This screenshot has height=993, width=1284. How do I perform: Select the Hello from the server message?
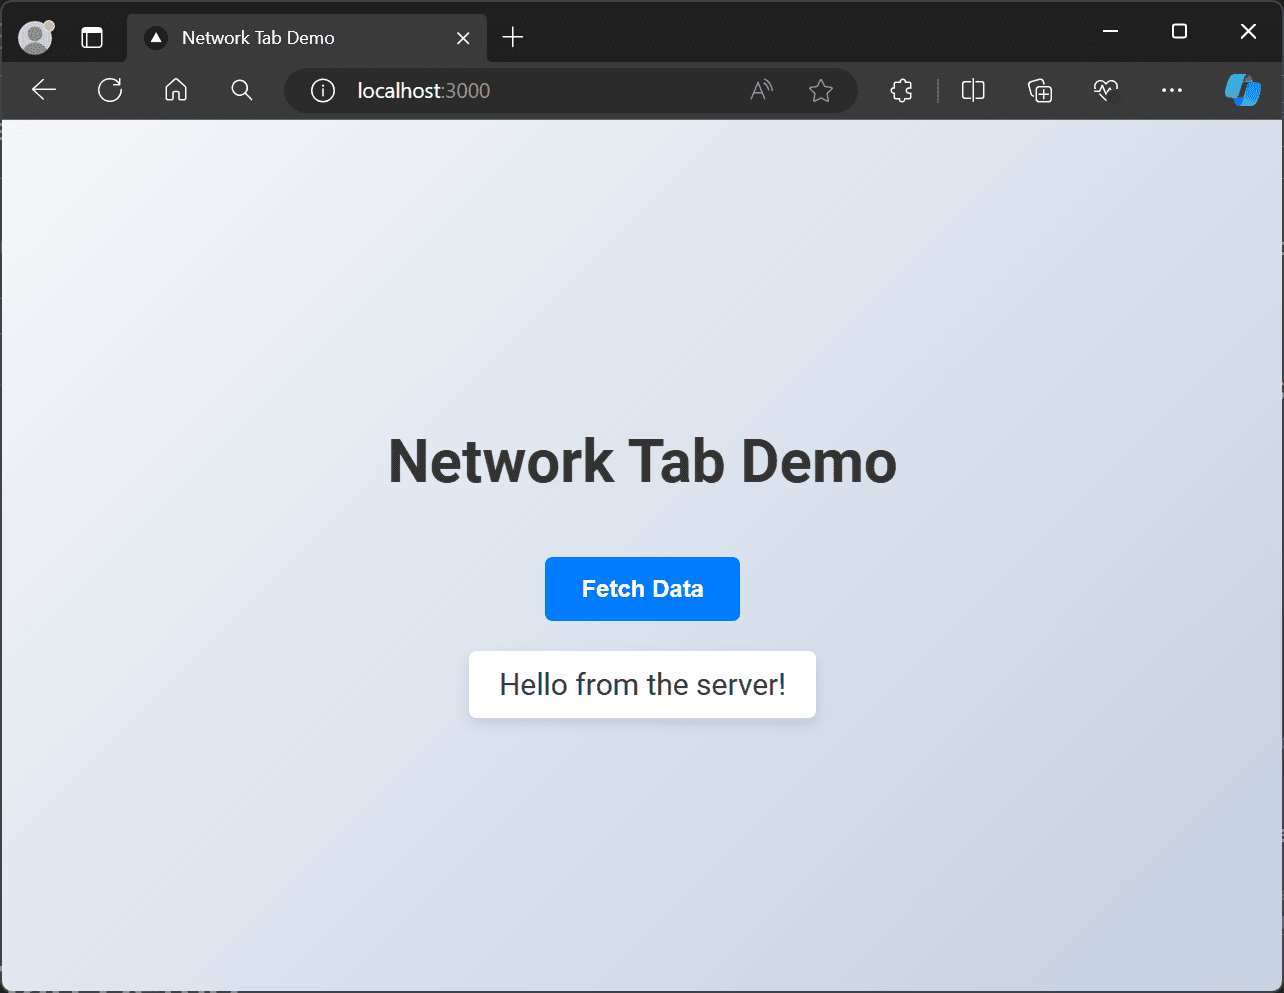[642, 684]
